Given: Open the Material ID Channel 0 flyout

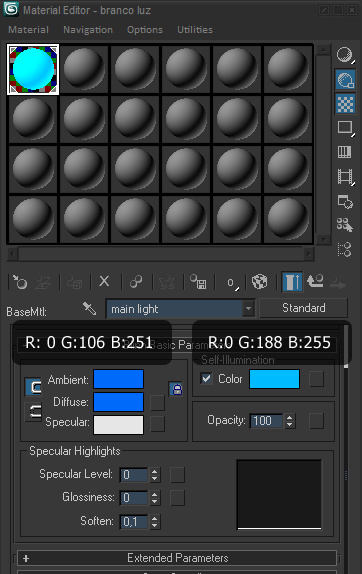Looking at the screenshot, I should pos(231,283).
